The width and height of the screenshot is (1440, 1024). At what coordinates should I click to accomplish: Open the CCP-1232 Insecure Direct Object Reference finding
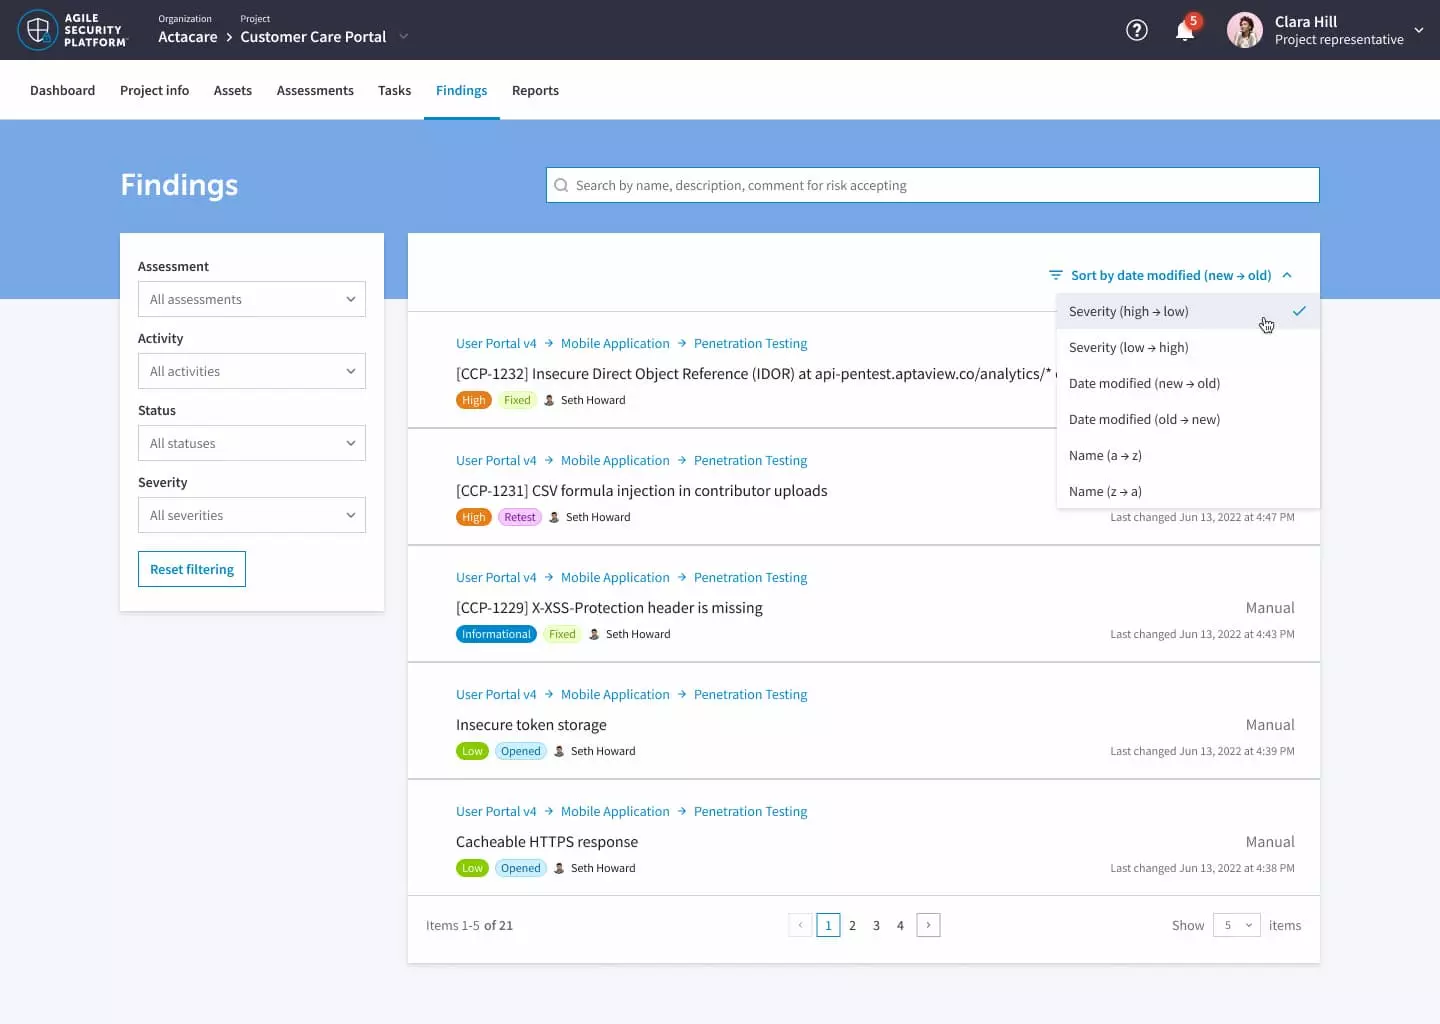click(x=755, y=374)
